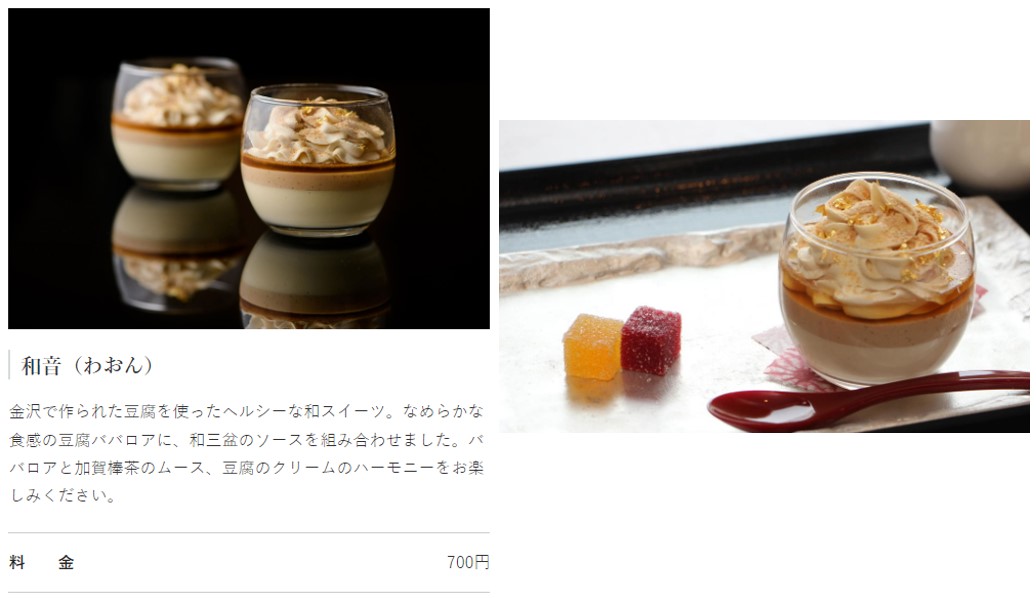Click the heading 和音（わおん）
1036x598 pixels.
pos(87,365)
